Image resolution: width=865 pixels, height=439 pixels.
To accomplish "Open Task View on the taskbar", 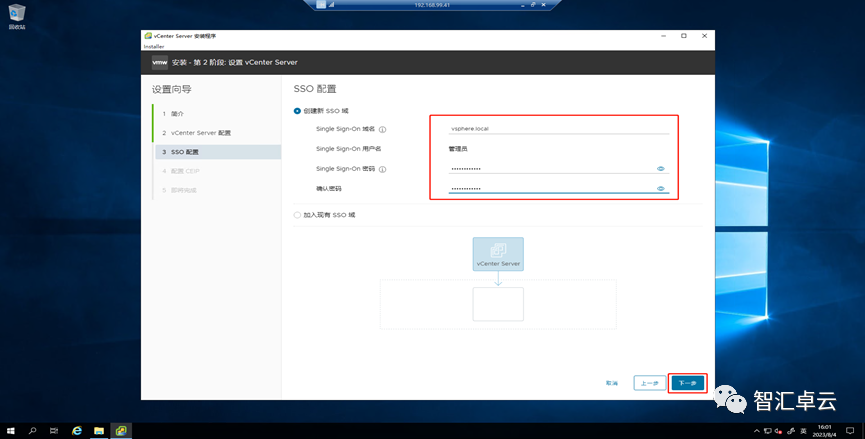I will 54,431.
